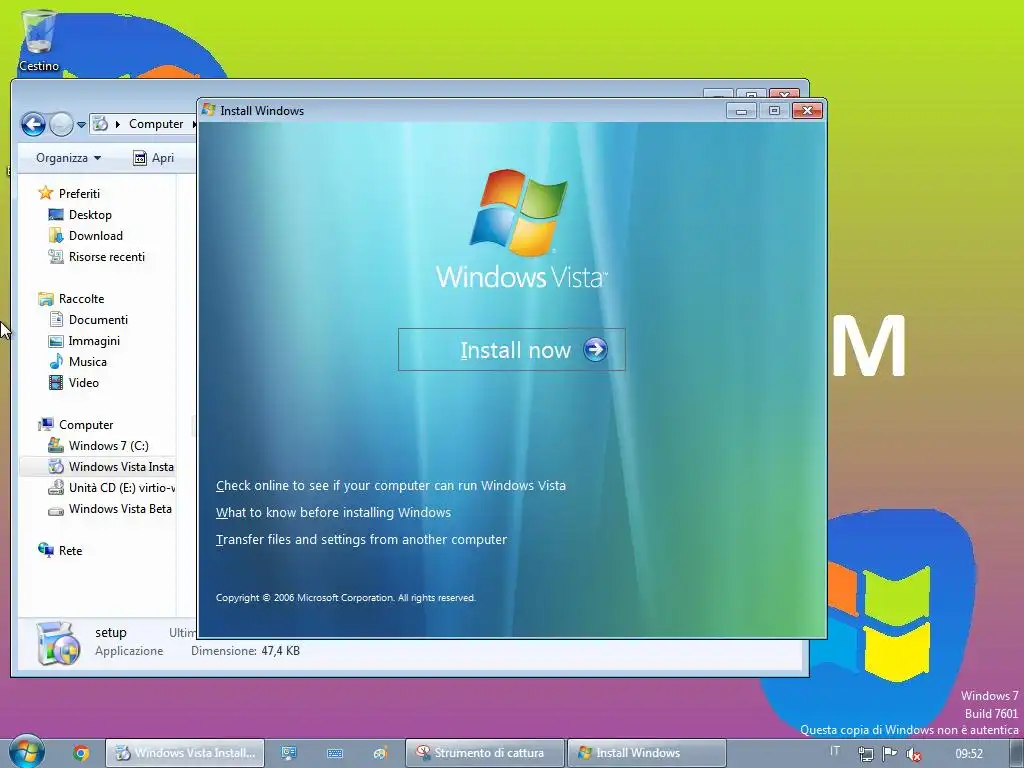Open the Organizza dropdown menu
1024x768 pixels.
[x=68, y=158]
